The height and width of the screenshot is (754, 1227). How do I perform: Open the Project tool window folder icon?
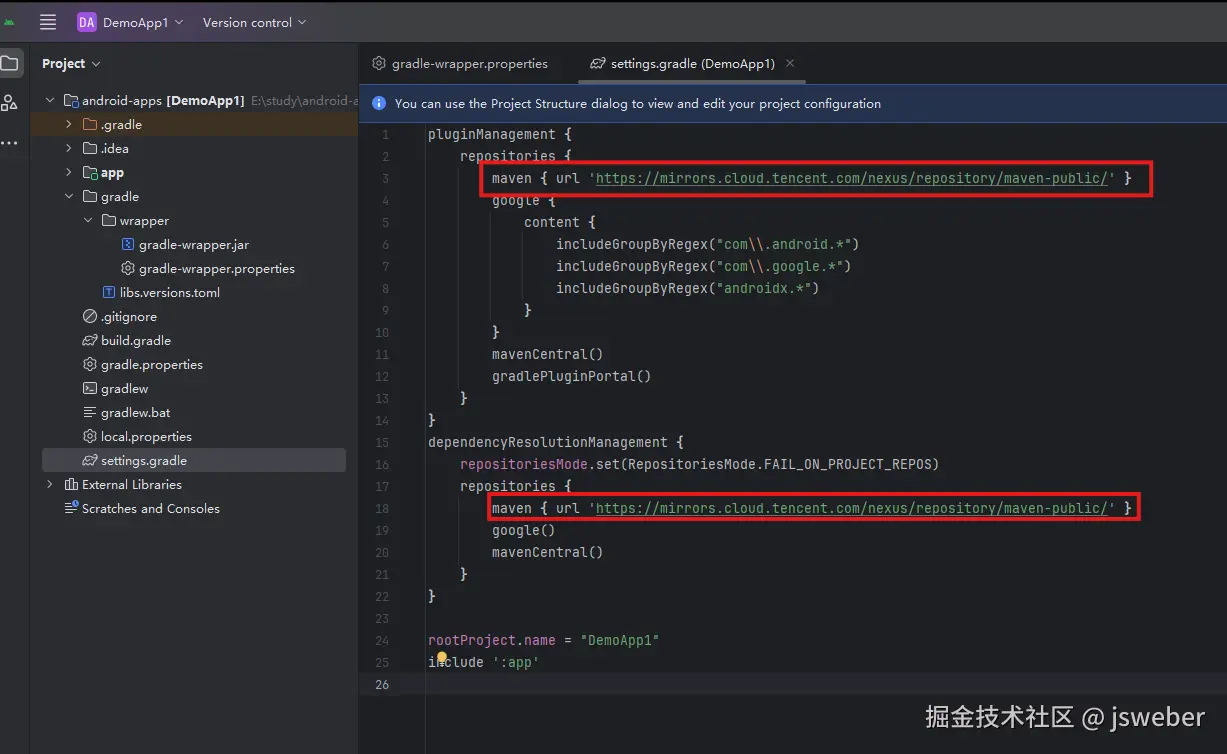(10, 63)
